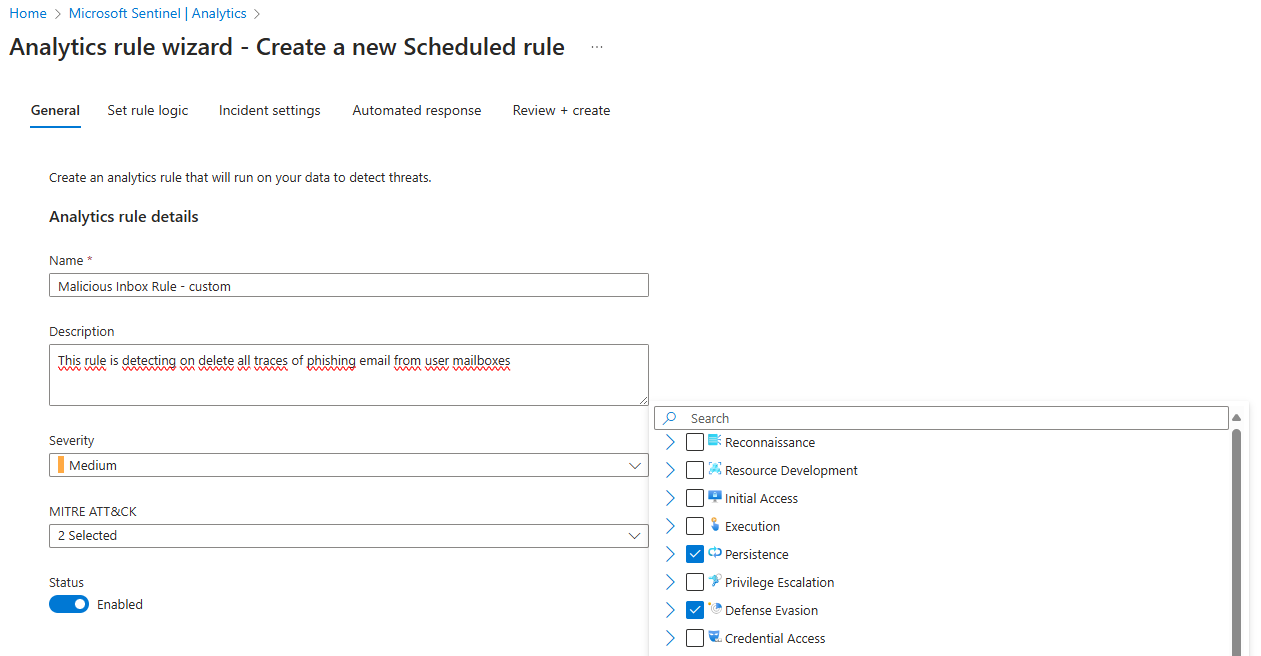
Task: Go to the Incident settings tab
Action: pyautogui.click(x=270, y=110)
